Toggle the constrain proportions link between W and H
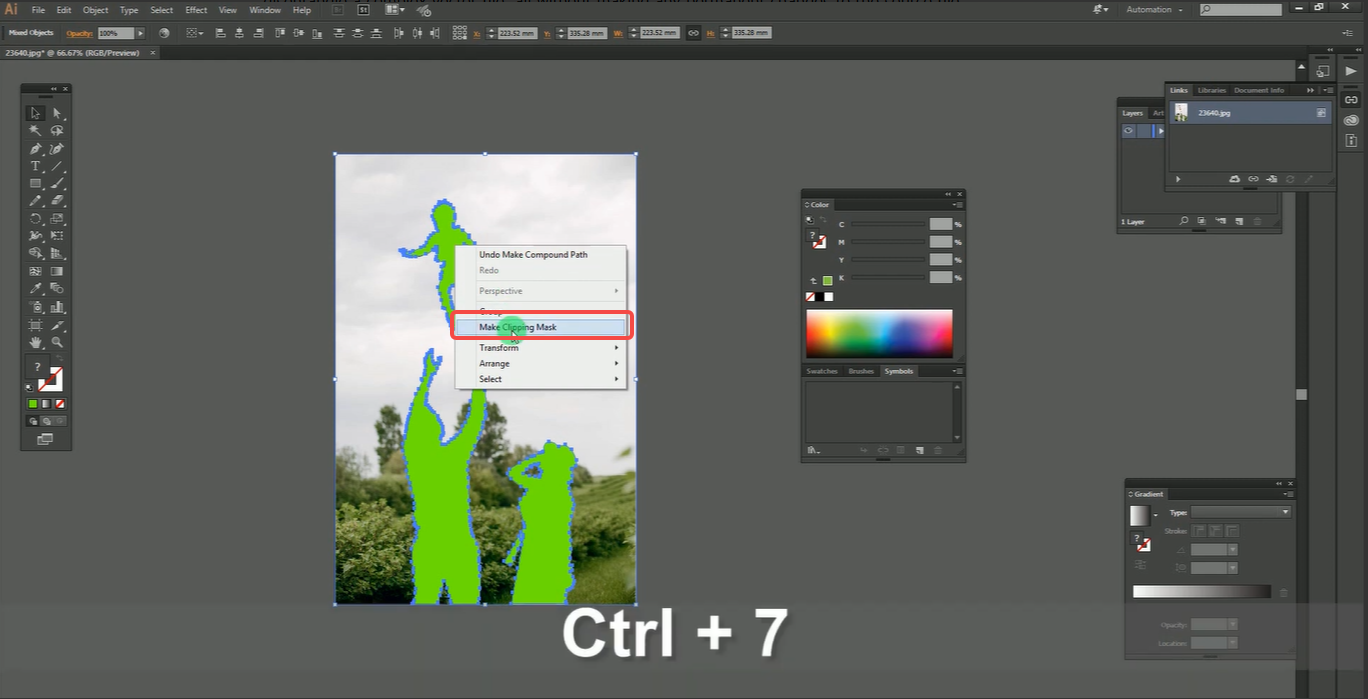 tap(694, 32)
